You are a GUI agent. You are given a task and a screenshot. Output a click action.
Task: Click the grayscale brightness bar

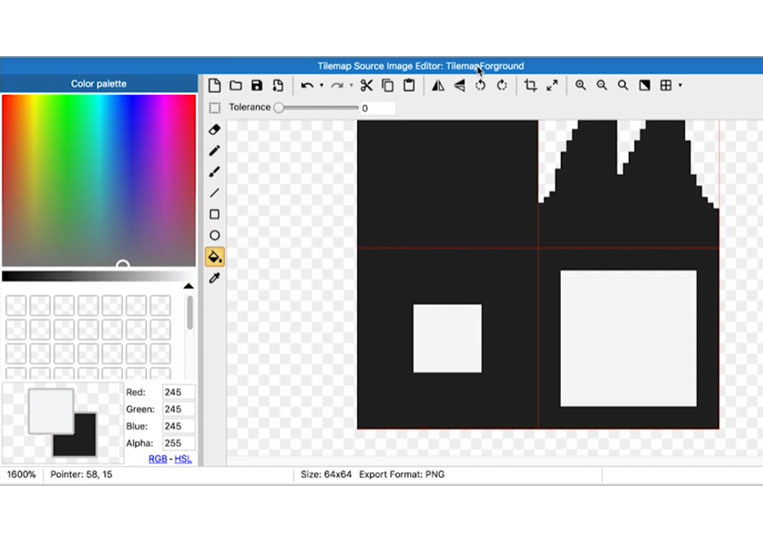(x=99, y=276)
